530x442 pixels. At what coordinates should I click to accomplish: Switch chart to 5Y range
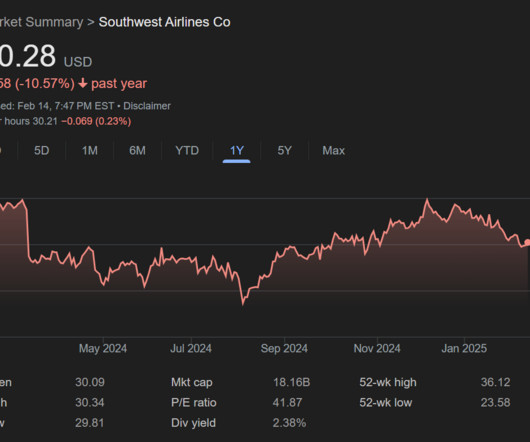coord(284,150)
